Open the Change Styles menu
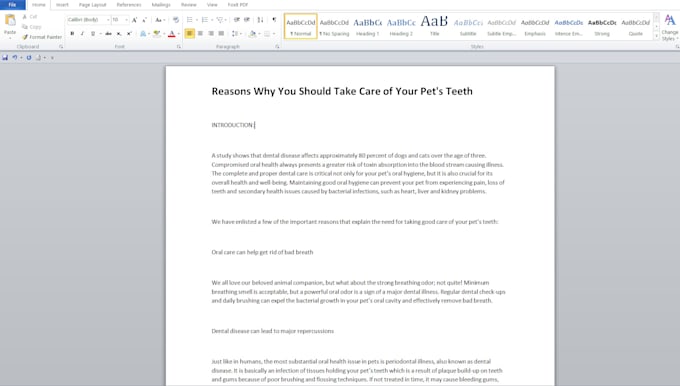 (670, 27)
